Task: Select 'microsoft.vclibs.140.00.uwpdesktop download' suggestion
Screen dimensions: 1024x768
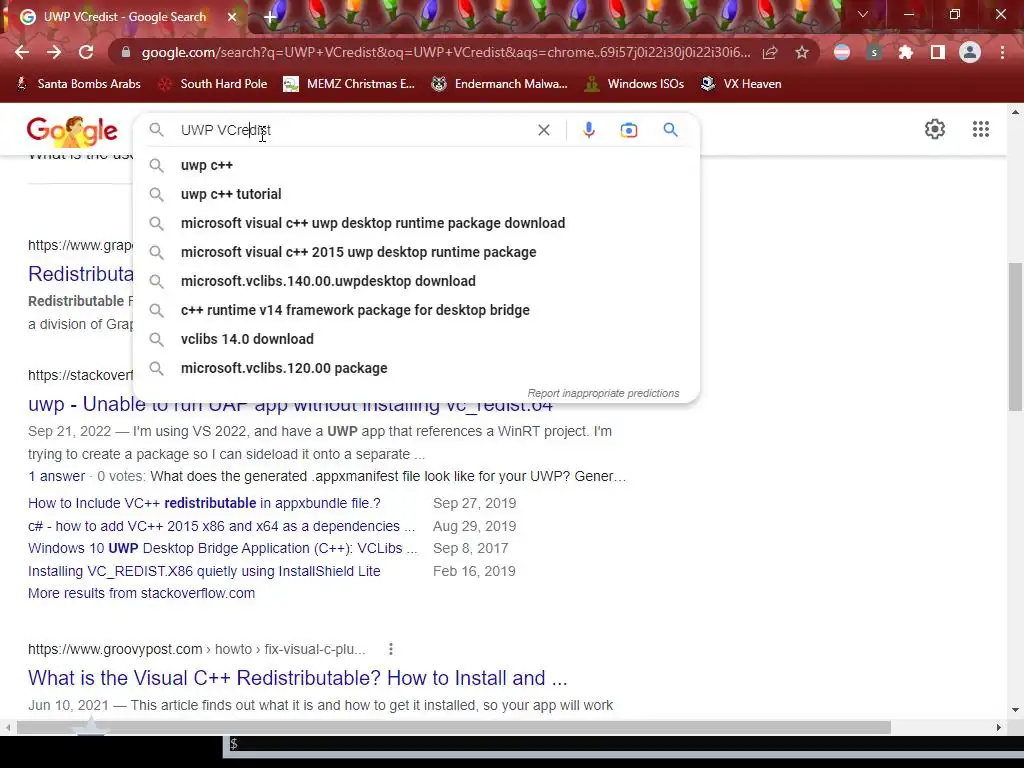Action: coord(416,281)
